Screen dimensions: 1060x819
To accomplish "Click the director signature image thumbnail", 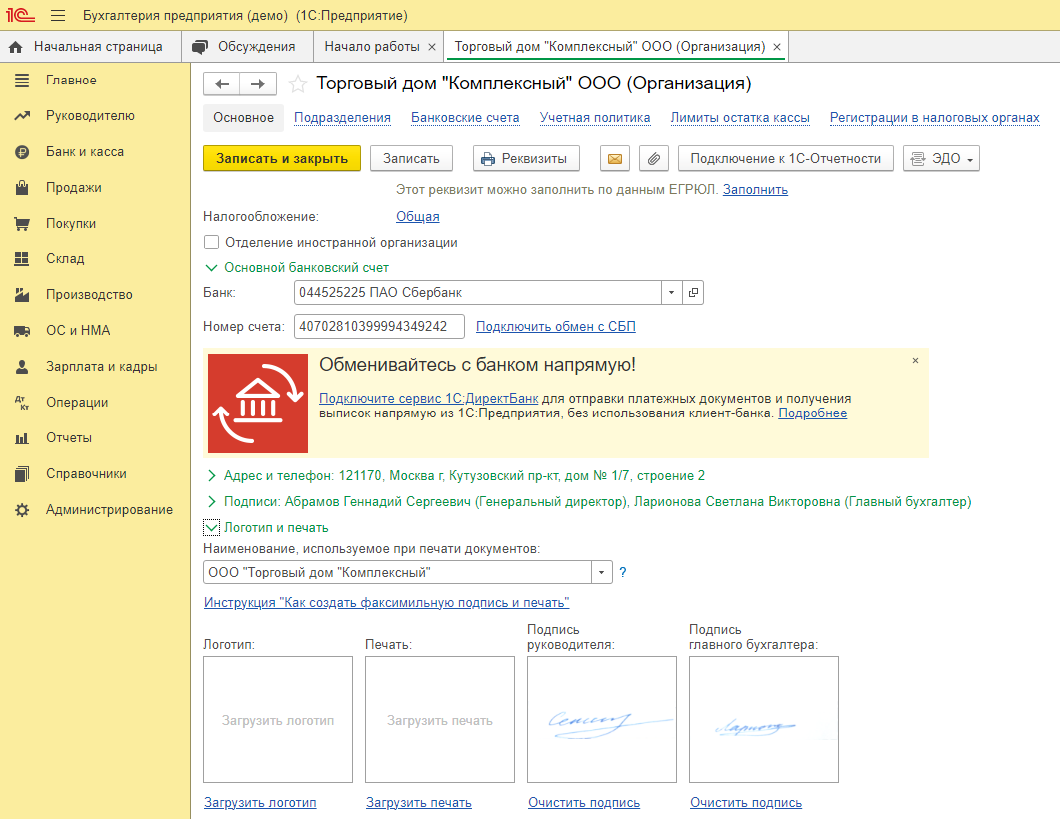I will (602, 720).
